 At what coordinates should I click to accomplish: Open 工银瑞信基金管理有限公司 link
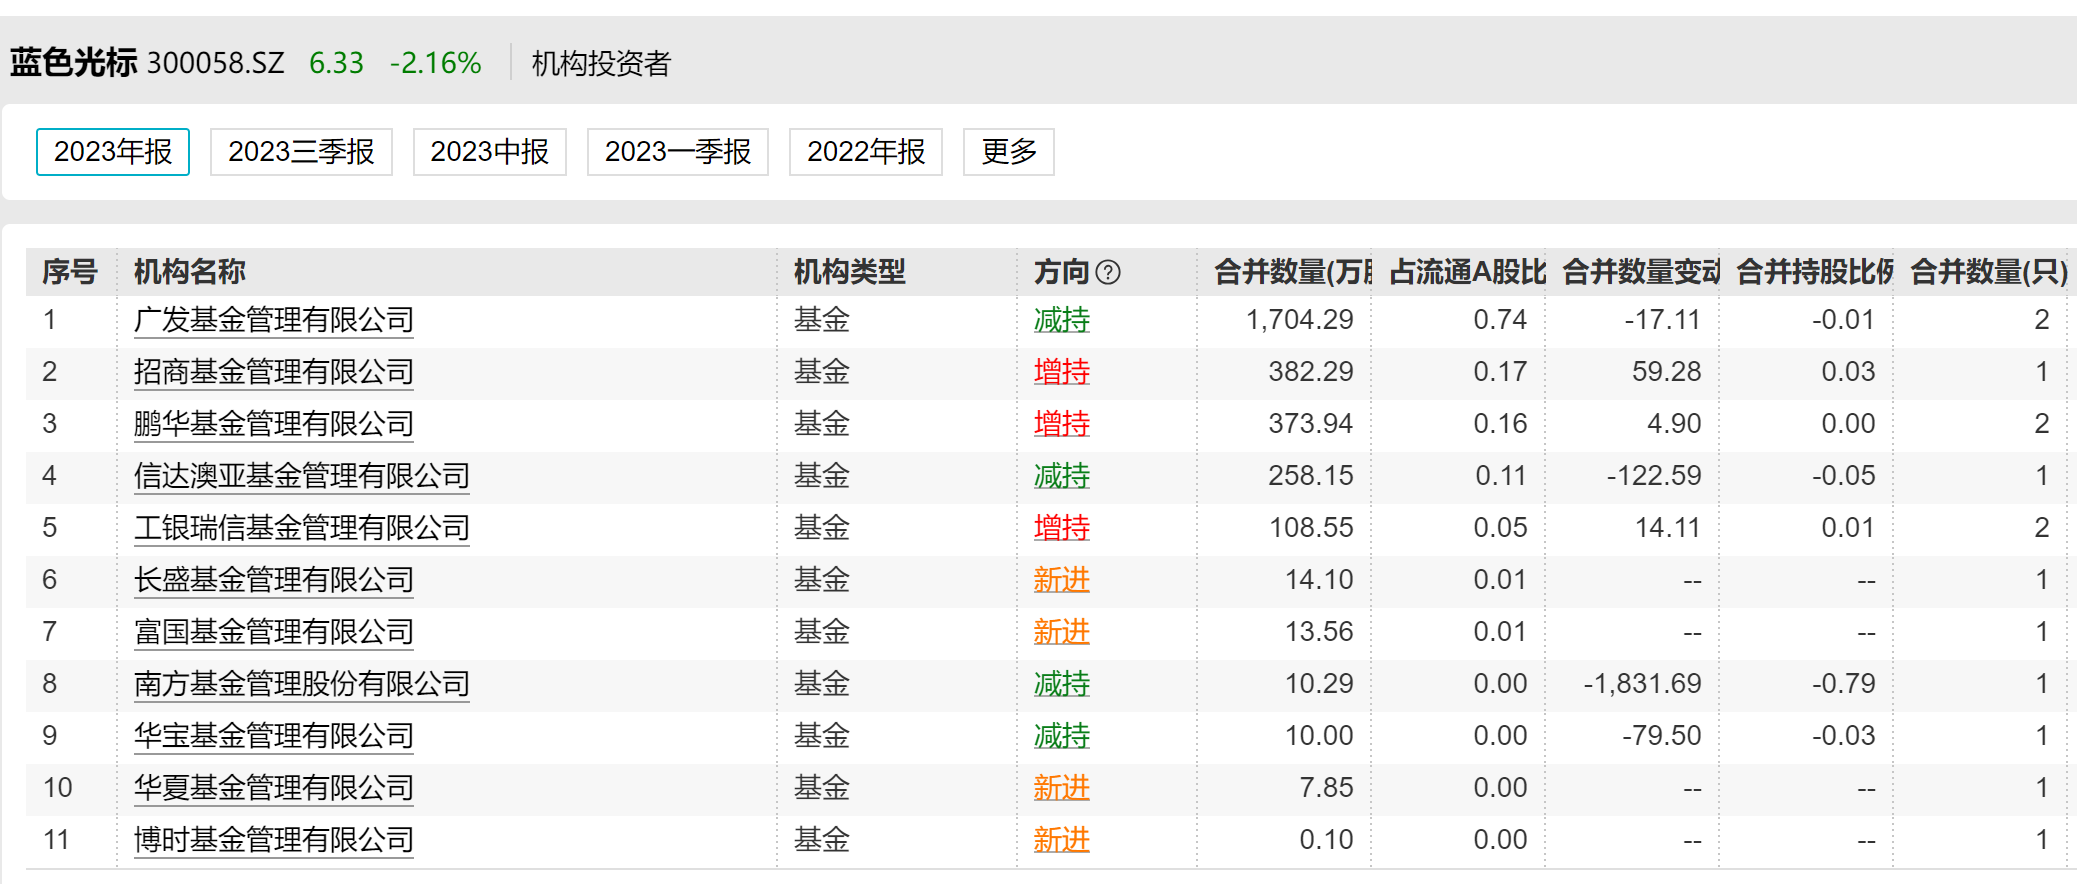(302, 528)
